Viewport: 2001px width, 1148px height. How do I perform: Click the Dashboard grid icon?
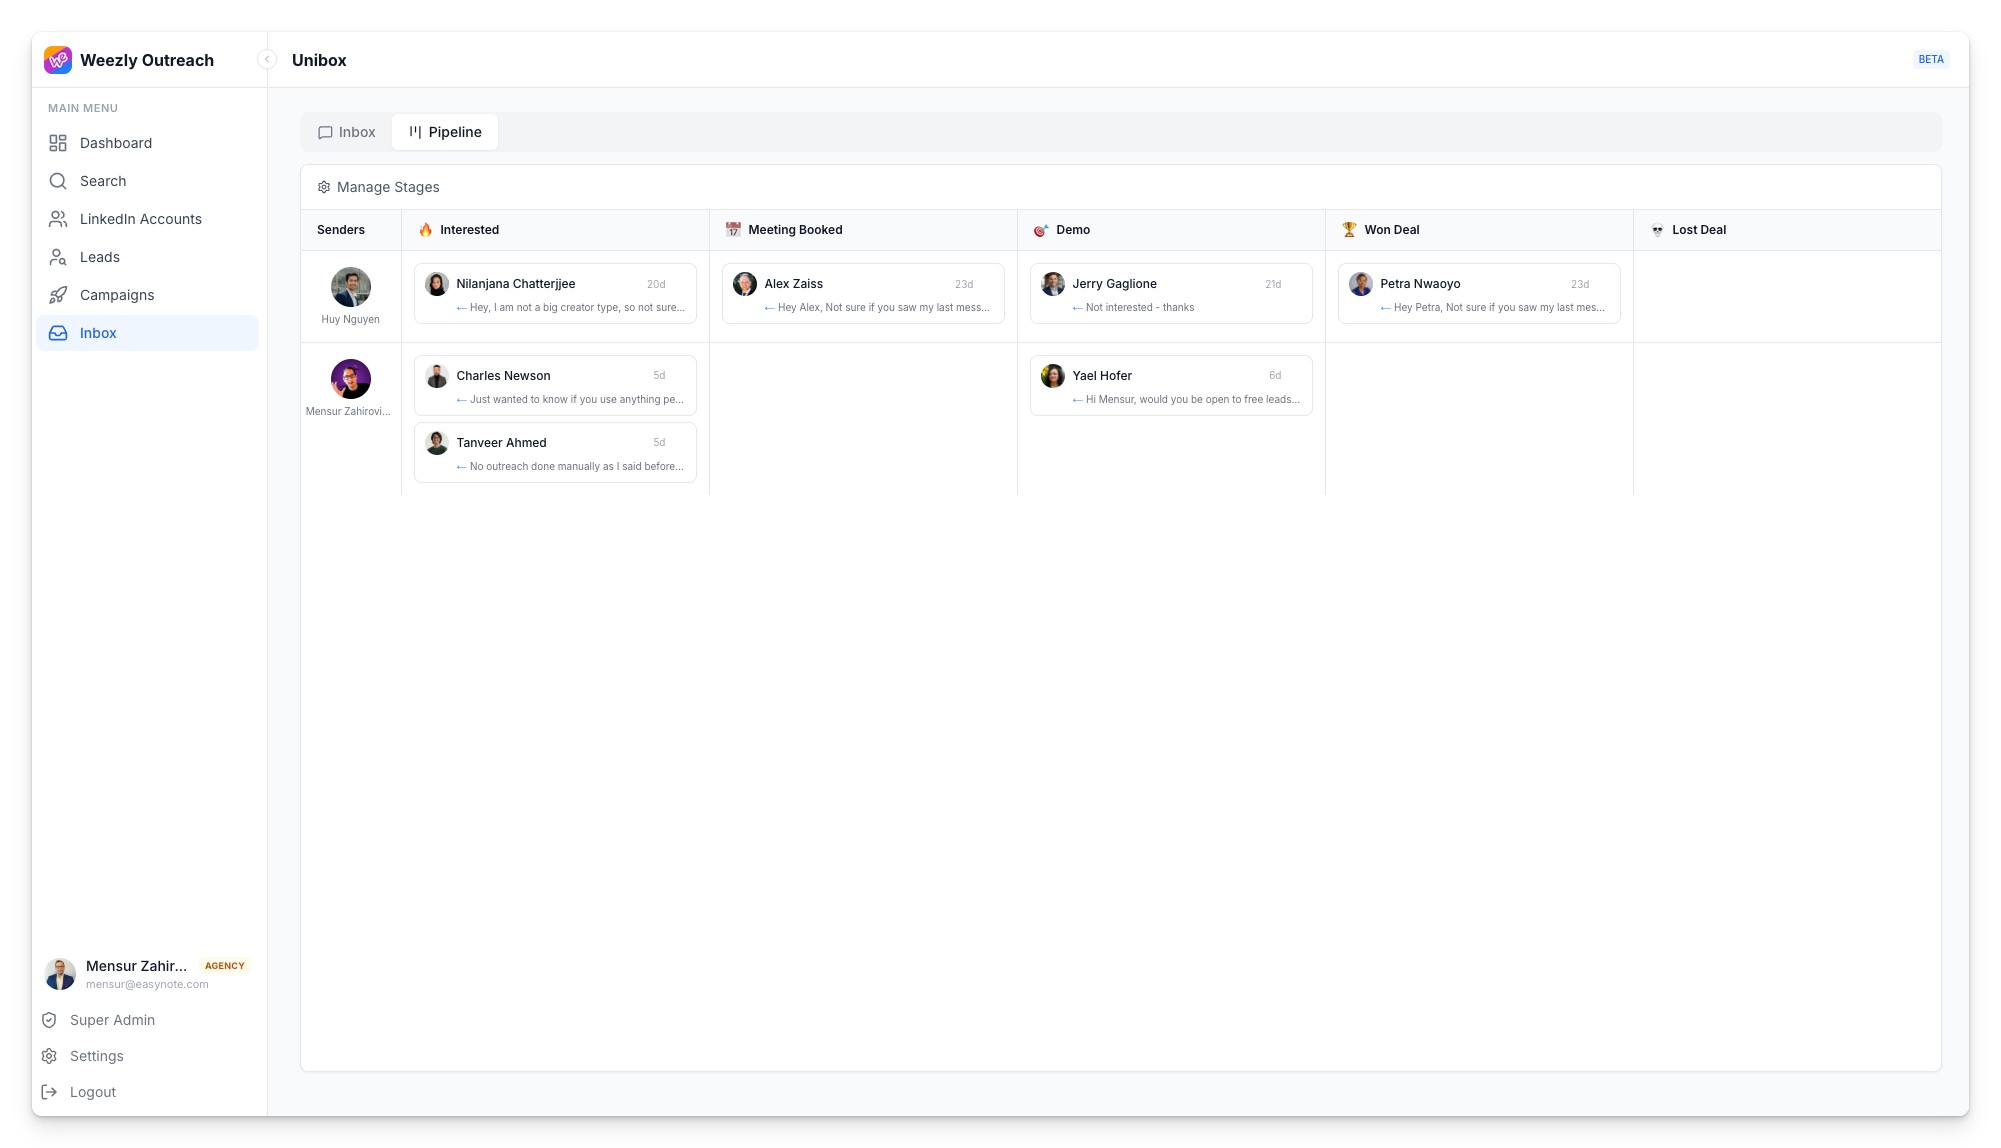[x=58, y=143]
